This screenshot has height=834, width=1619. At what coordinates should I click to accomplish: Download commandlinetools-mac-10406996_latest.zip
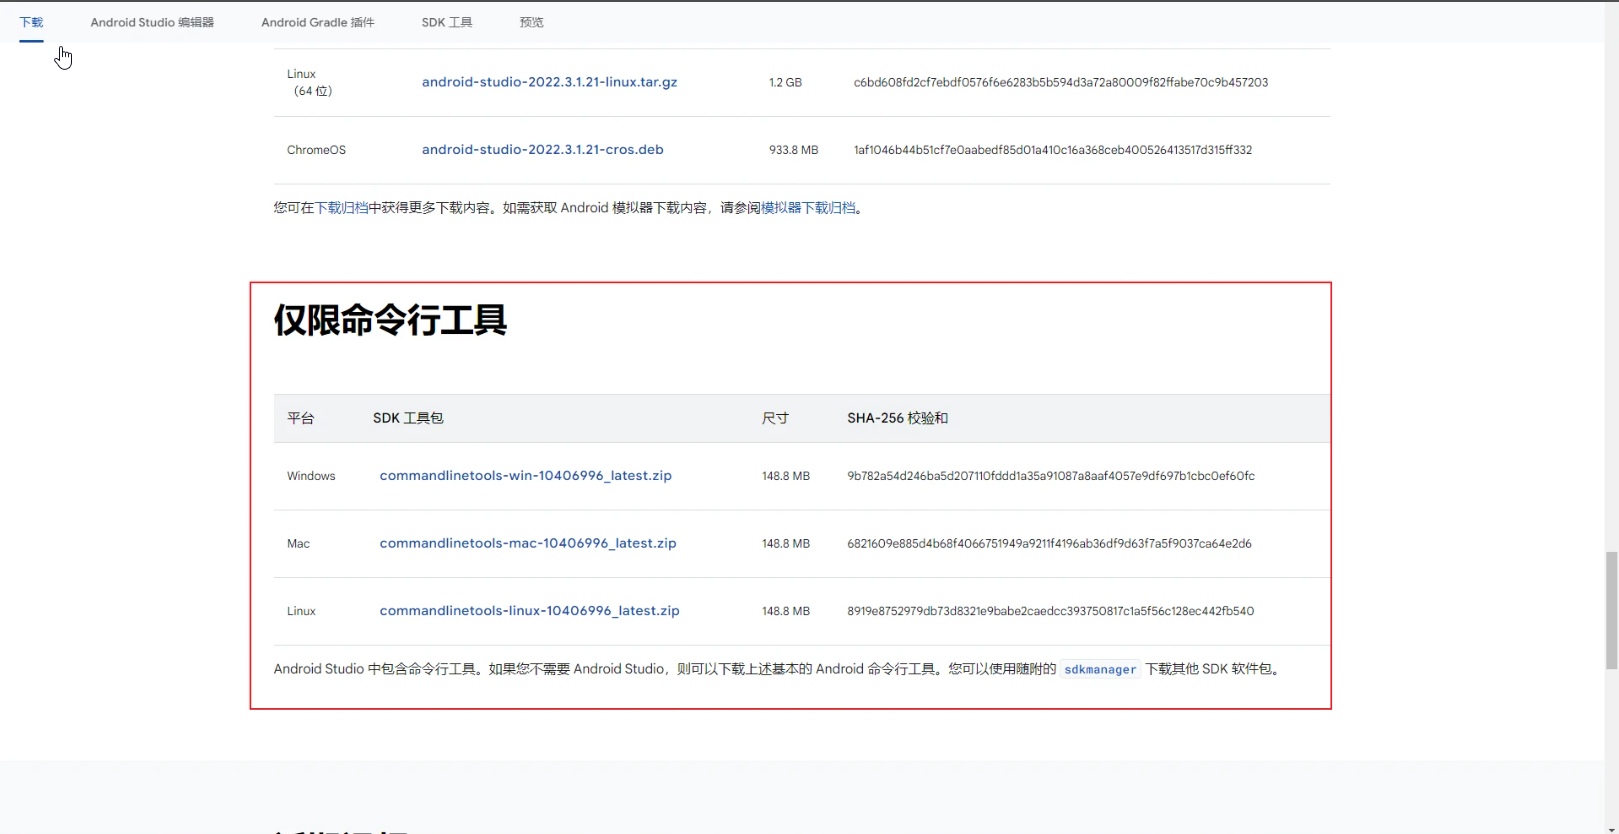coord(527,544)
